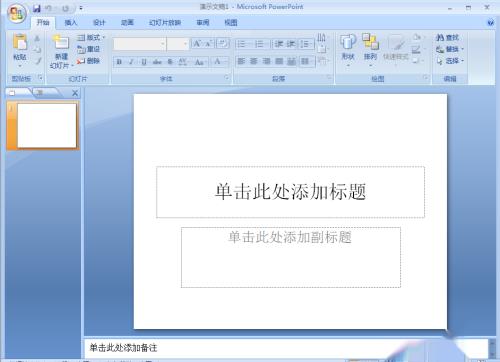Open the 选择 (Select) menu
This screenshot has height=362, width=500.
[x=450, y=61]
